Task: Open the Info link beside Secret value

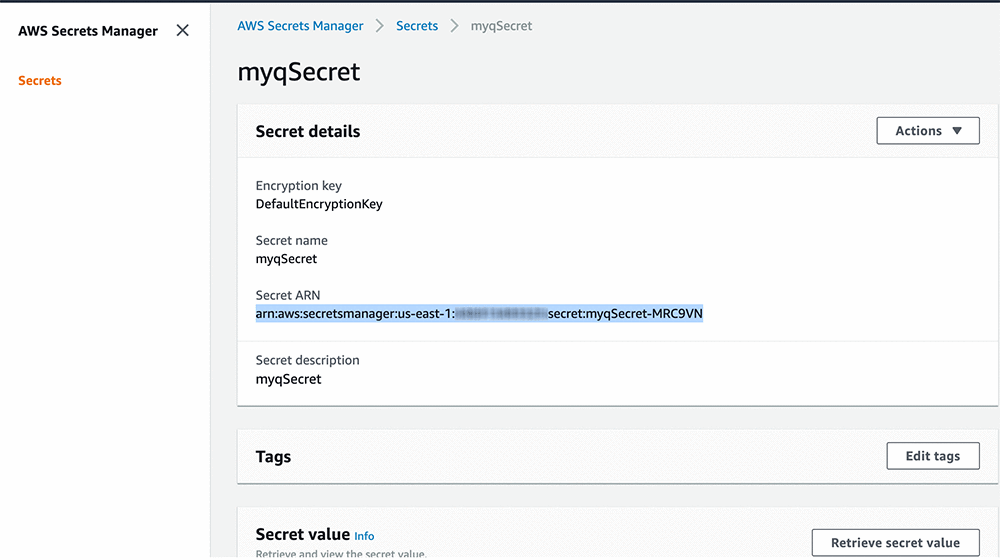Action: tap(364, 536)
